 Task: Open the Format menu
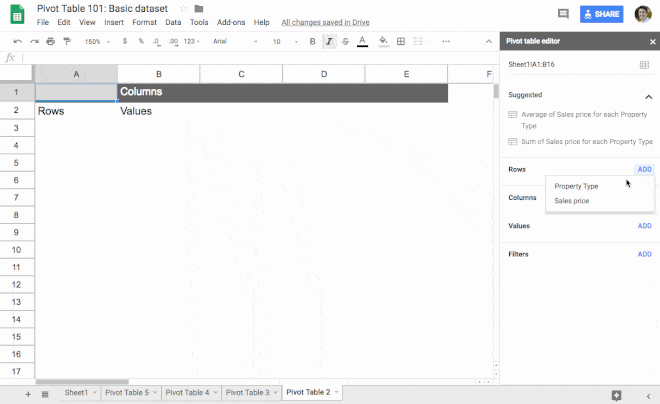[144, 22]
